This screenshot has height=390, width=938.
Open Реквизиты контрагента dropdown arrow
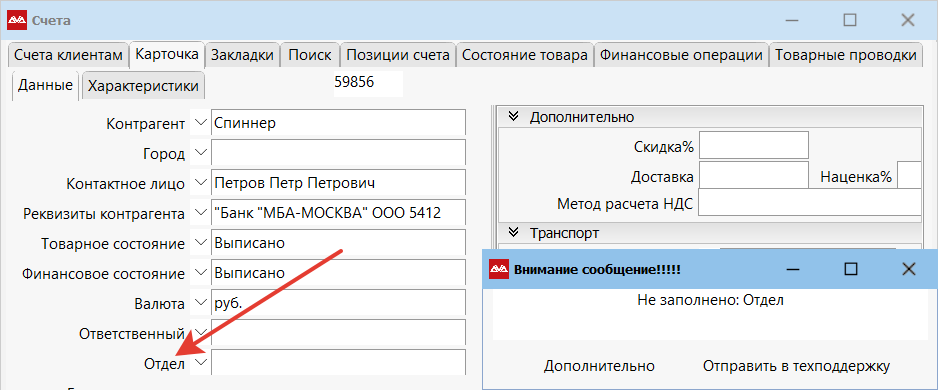pos(200,213)
